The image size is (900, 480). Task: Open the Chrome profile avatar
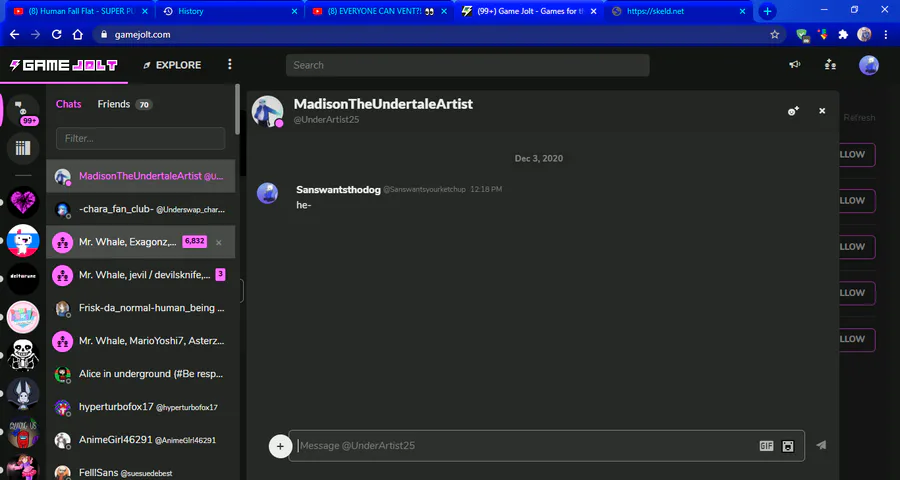[864, 34]
